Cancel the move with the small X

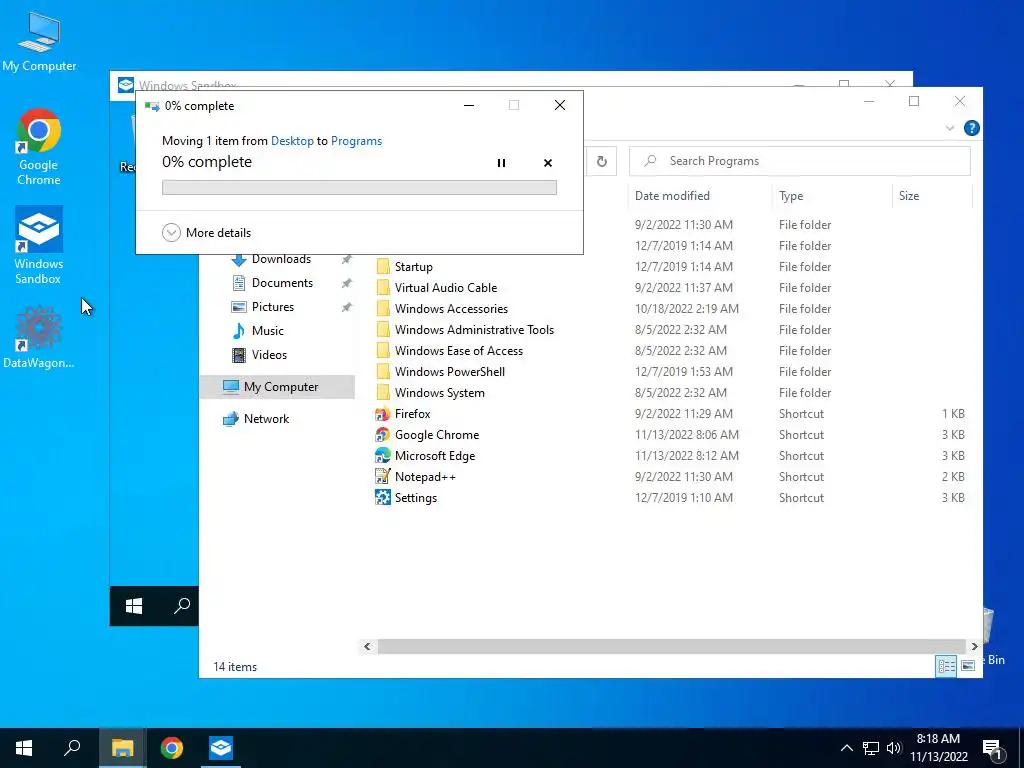pyautogui.click(x=548, y=163)
